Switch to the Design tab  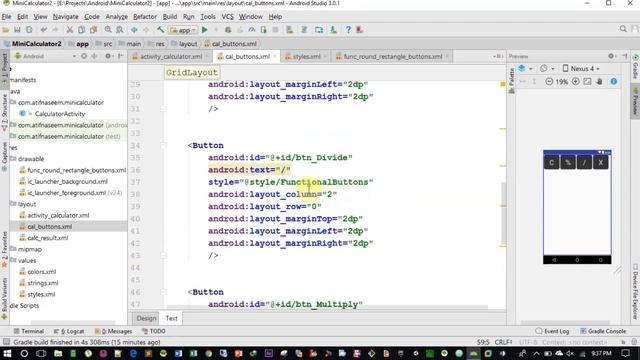click(146, 318)
